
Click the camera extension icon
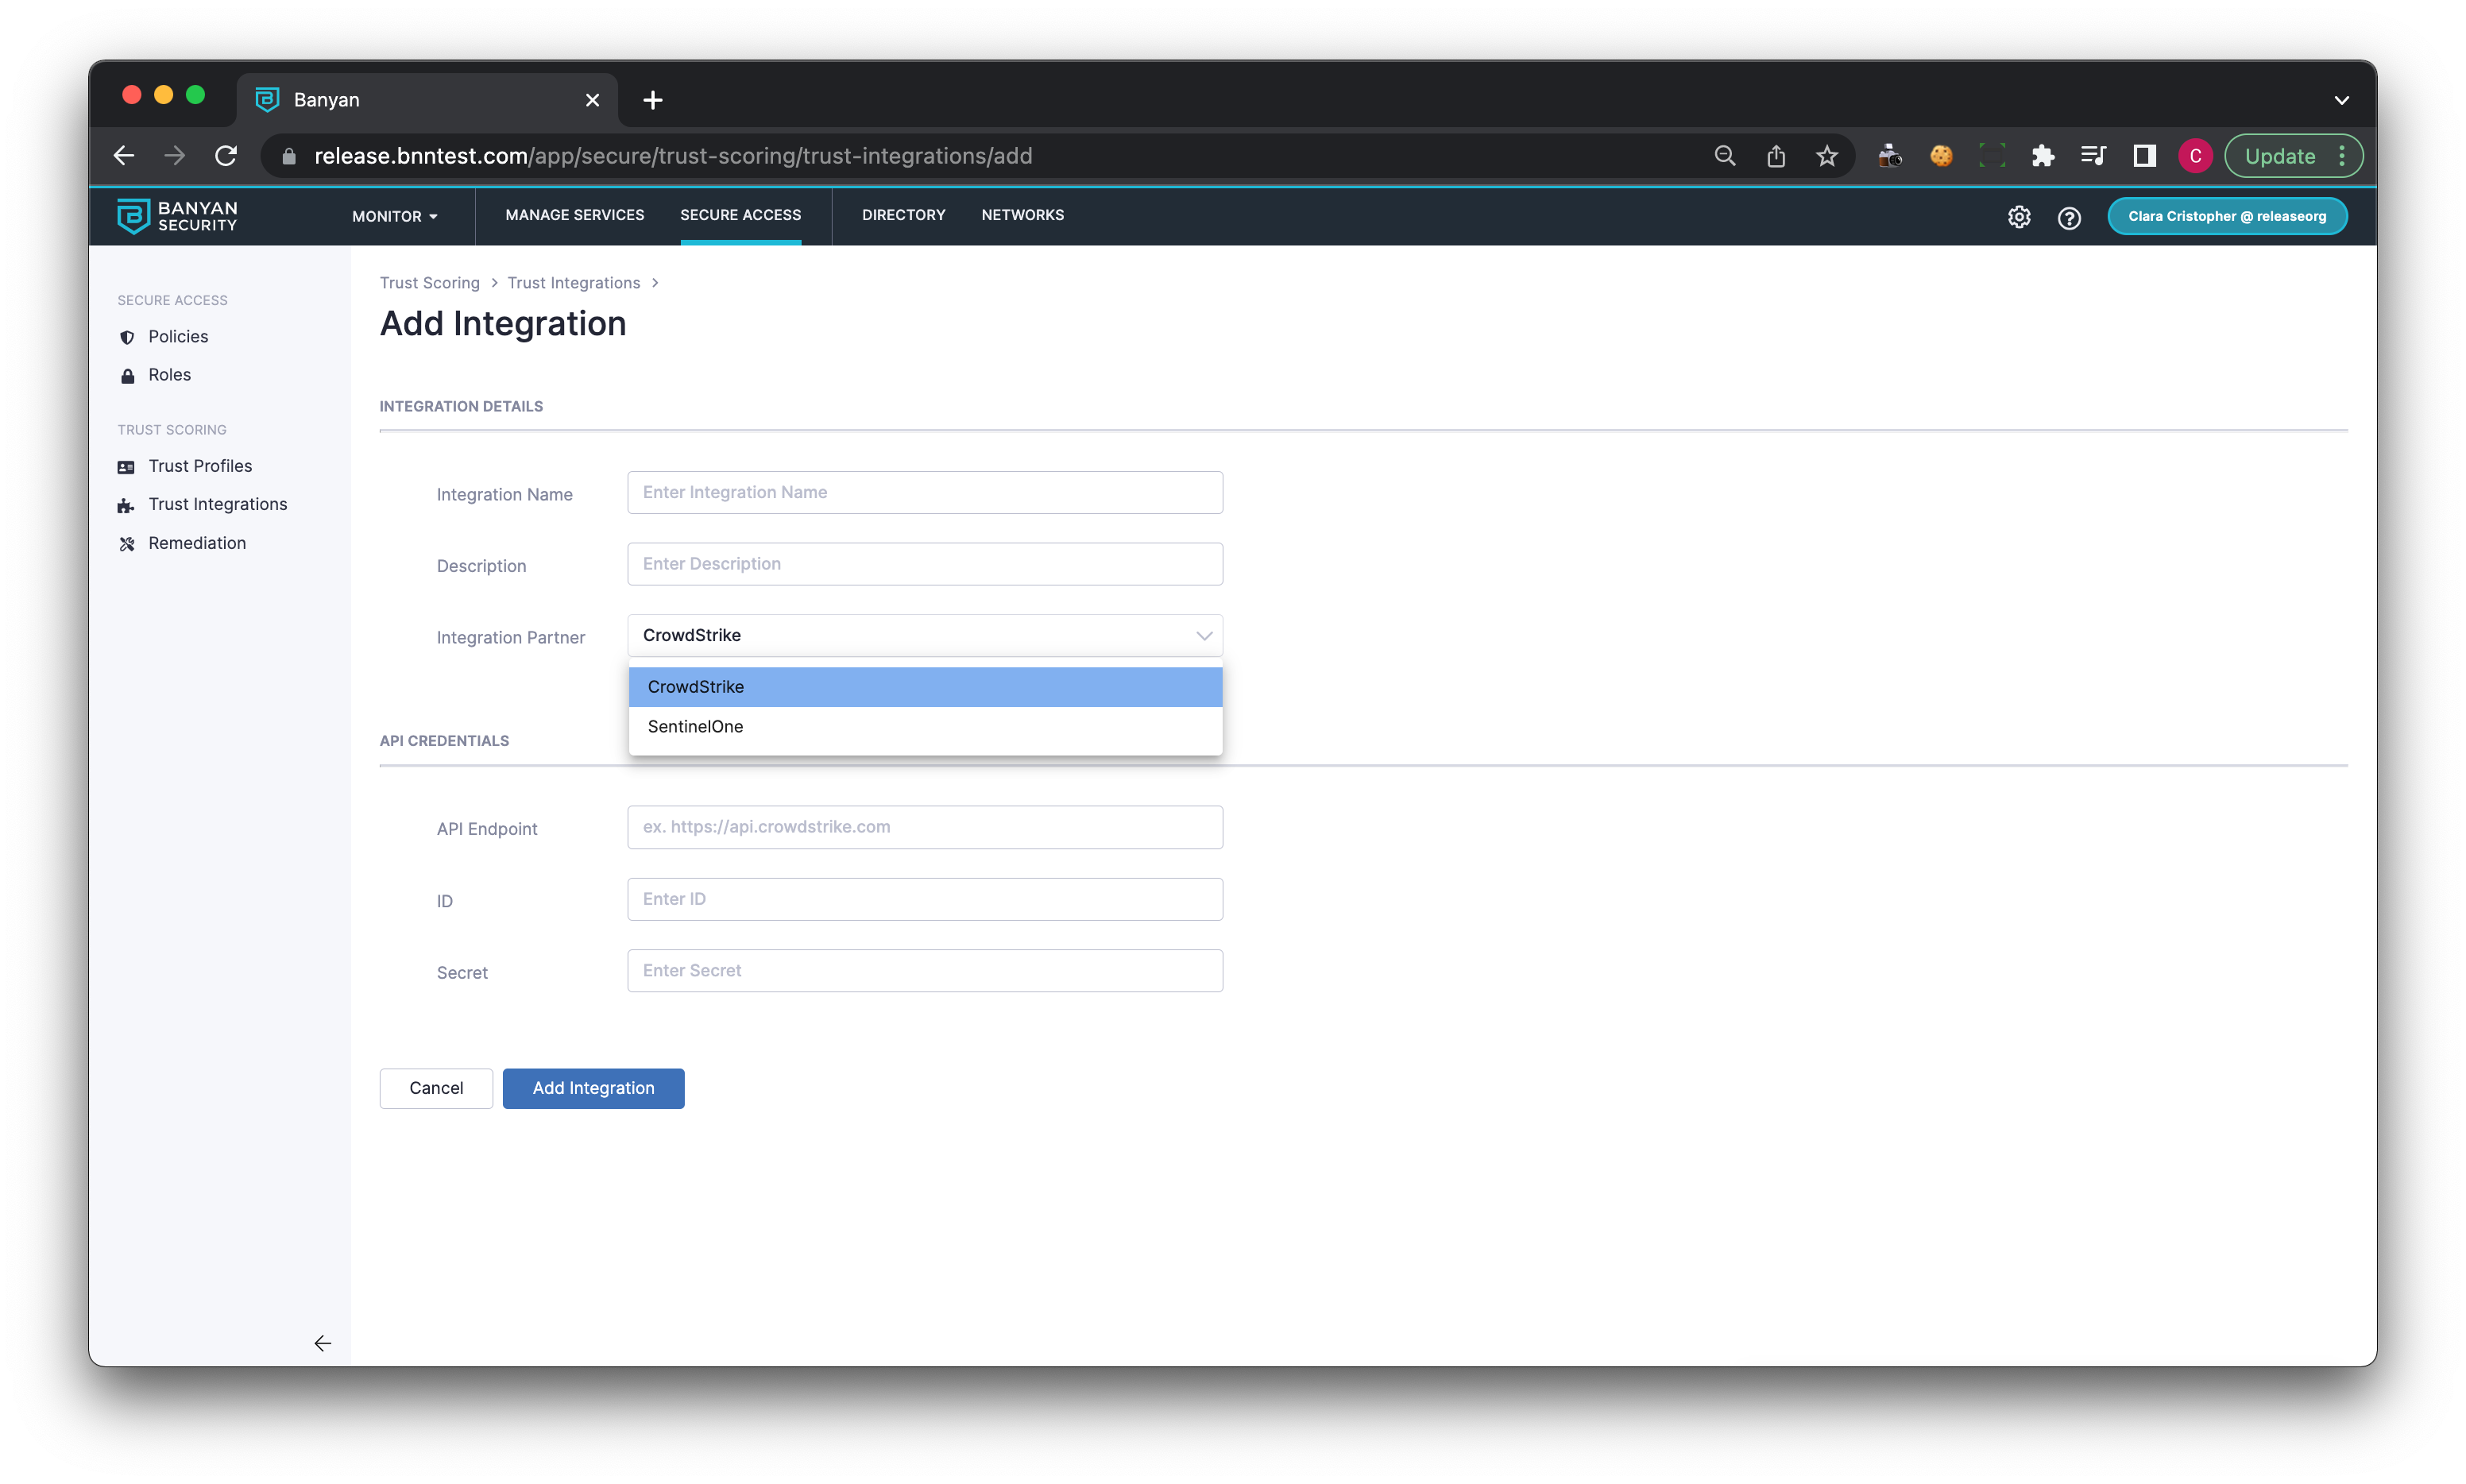tap(1890, 156)
